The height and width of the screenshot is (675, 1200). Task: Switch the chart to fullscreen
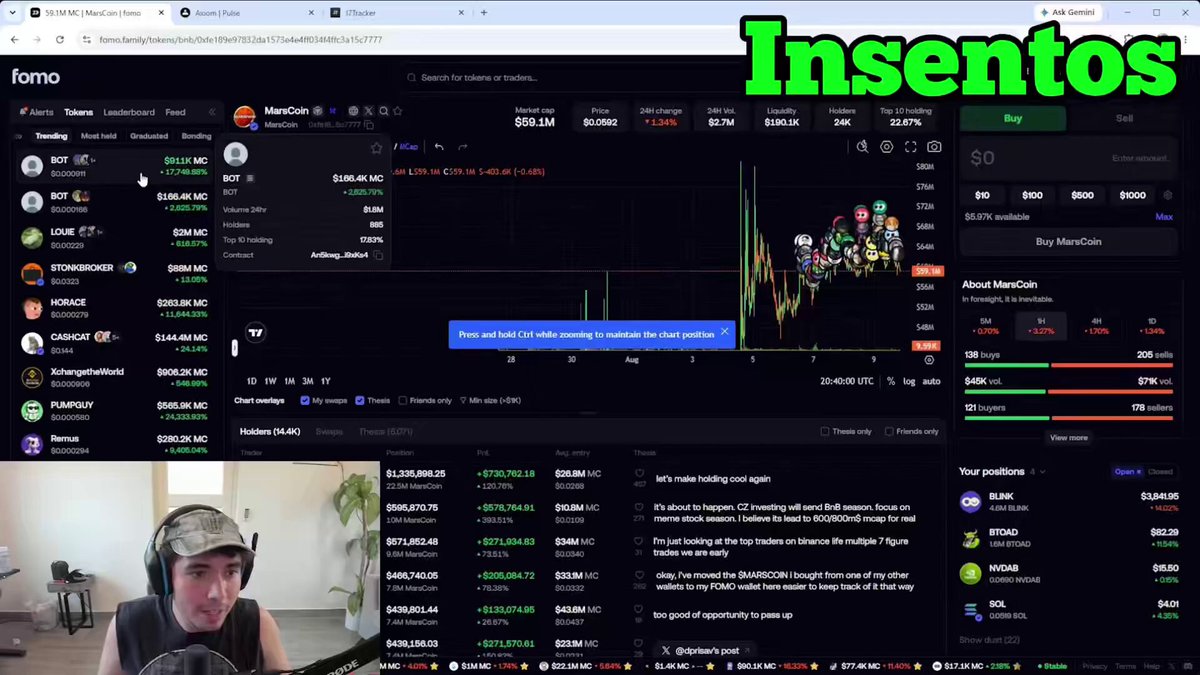[910, 147]
